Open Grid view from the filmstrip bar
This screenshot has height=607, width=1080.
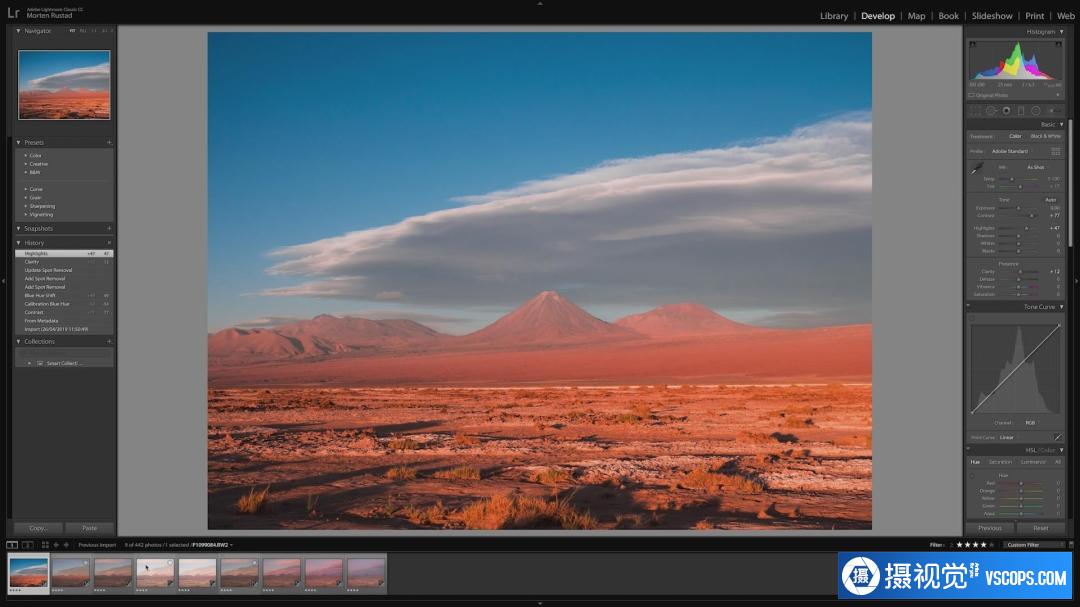tap(45, 545)
